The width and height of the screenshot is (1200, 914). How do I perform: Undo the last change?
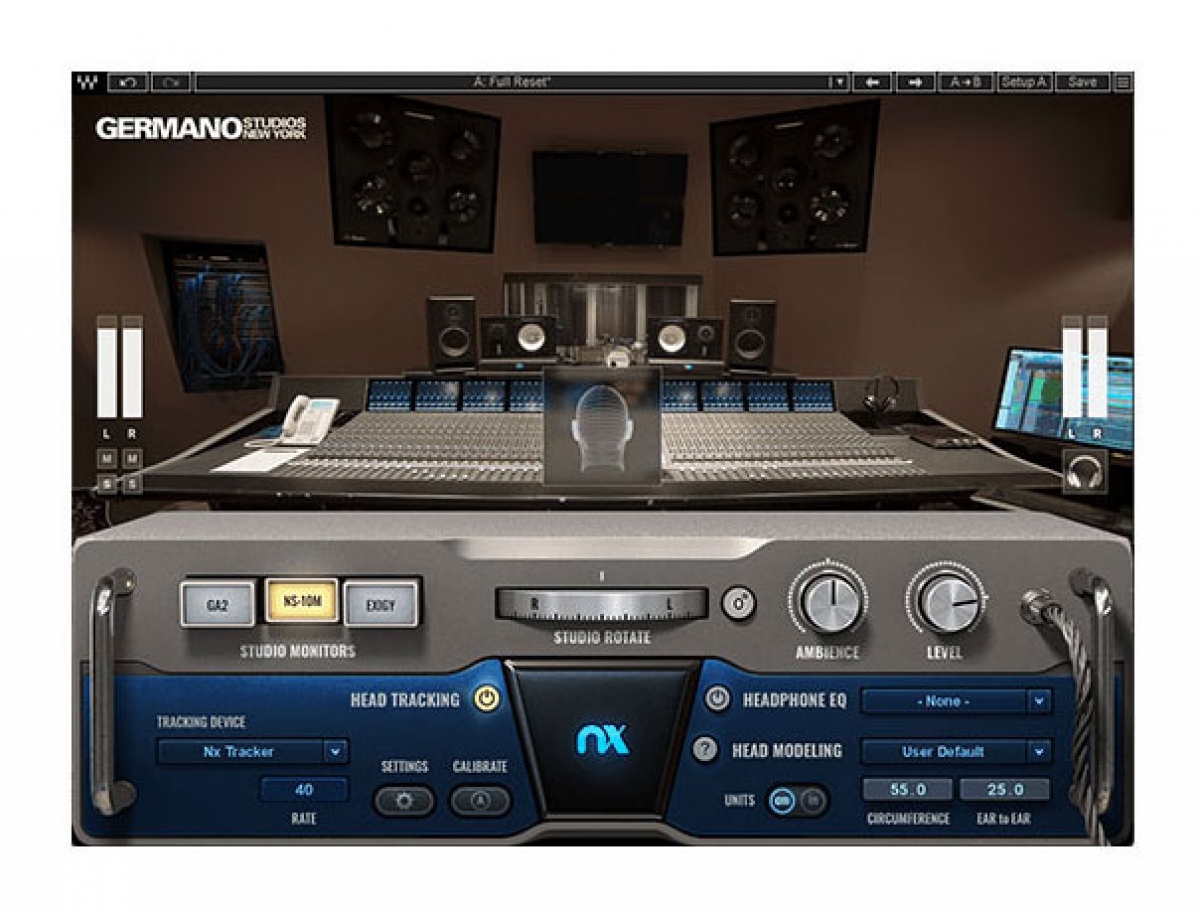[129, 82]
